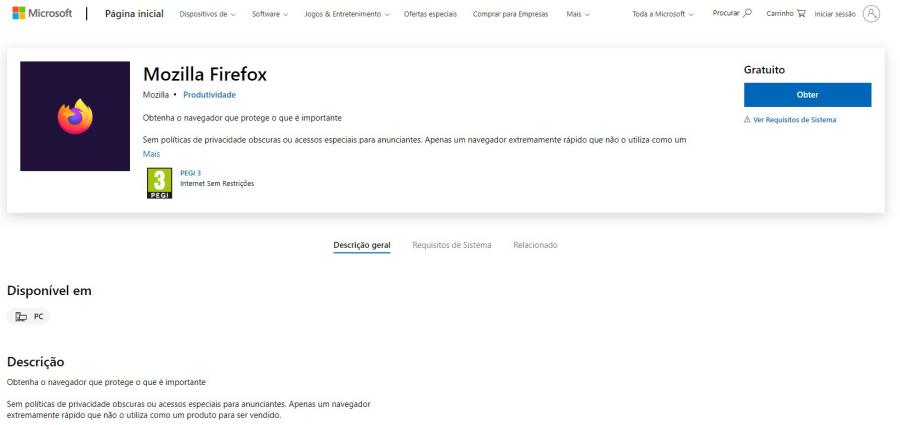The image size is (900, 425).
Task: Open Ofertas especiais
Action: tap(430, 14)
